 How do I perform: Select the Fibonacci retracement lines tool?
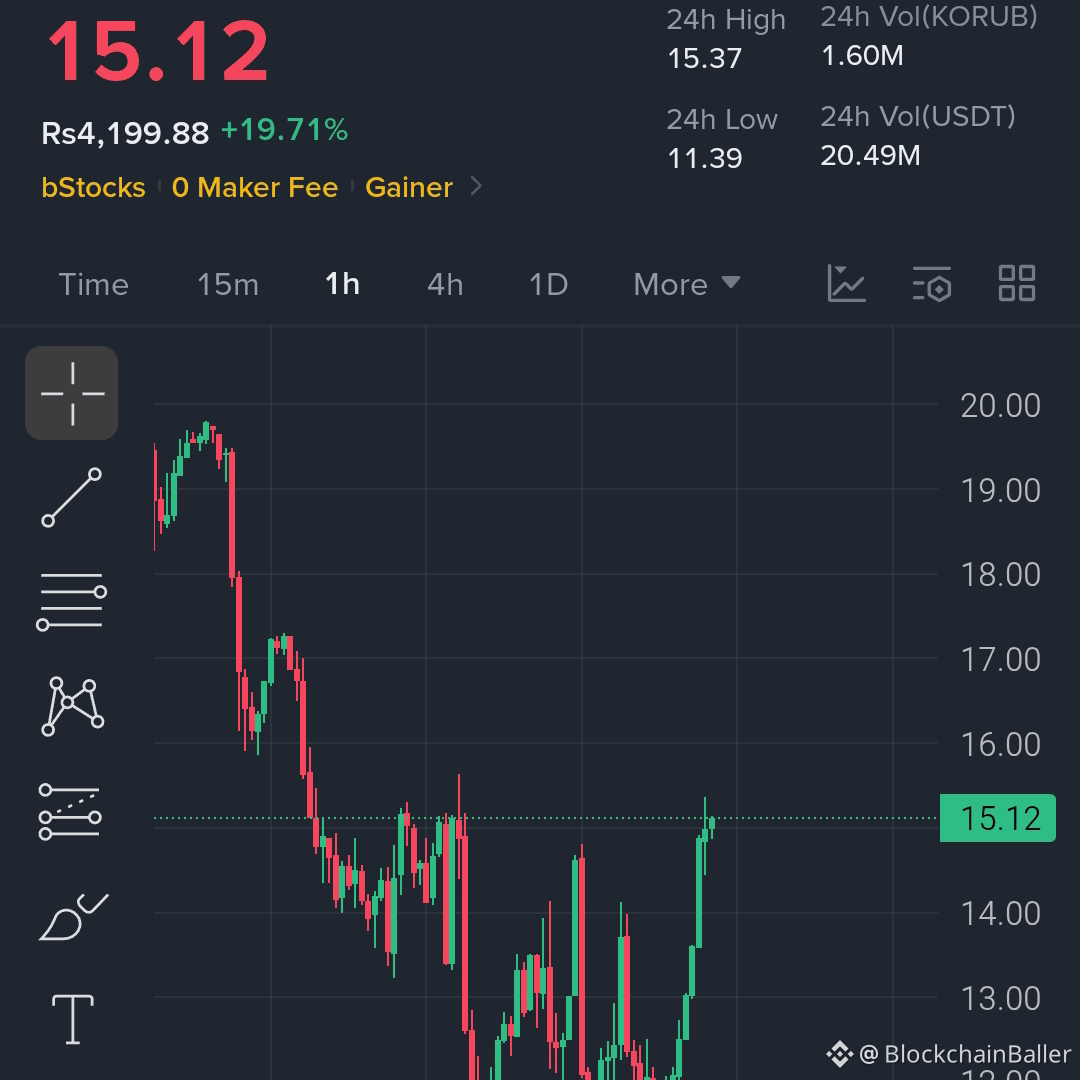tap(70, 812)
